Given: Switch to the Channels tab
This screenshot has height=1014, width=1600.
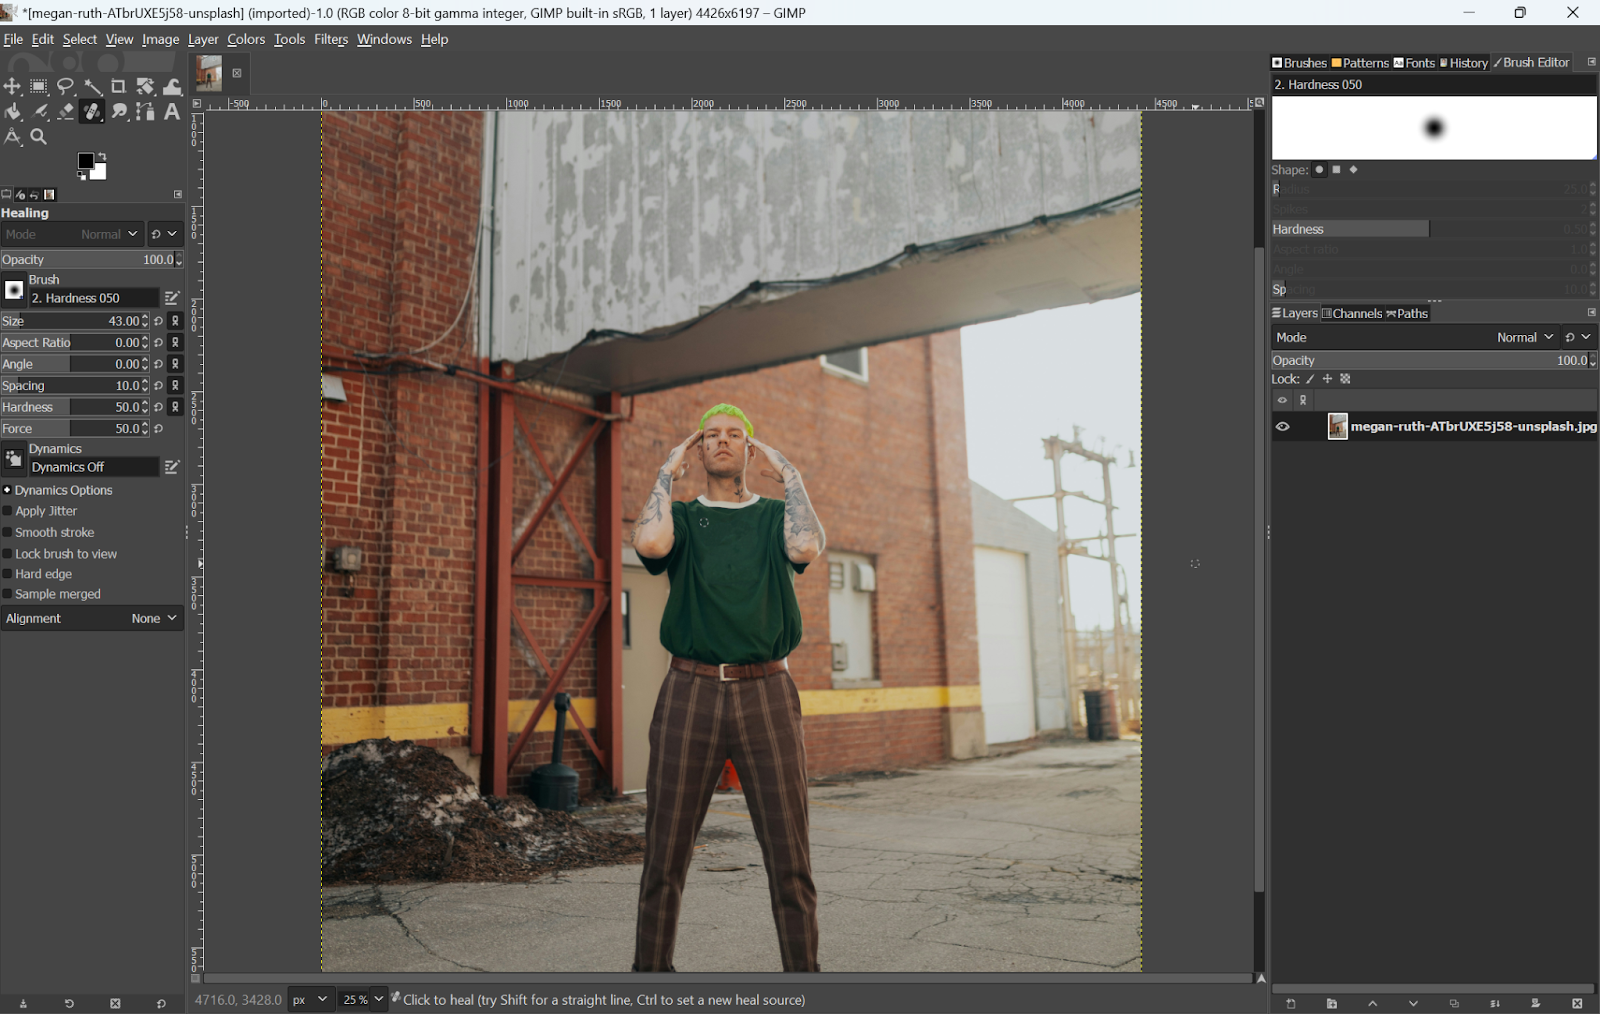Looking at the screenshot, I should [1352, 313].
